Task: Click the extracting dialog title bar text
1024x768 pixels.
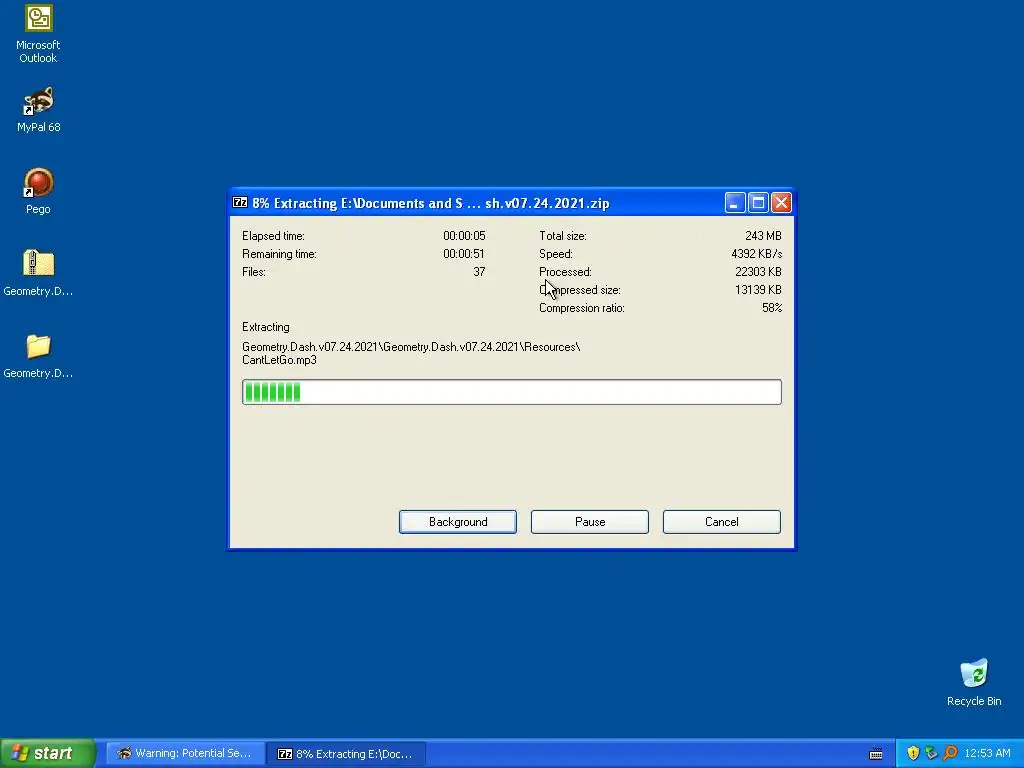Action: pyautogui.click(x=431, y=203)
